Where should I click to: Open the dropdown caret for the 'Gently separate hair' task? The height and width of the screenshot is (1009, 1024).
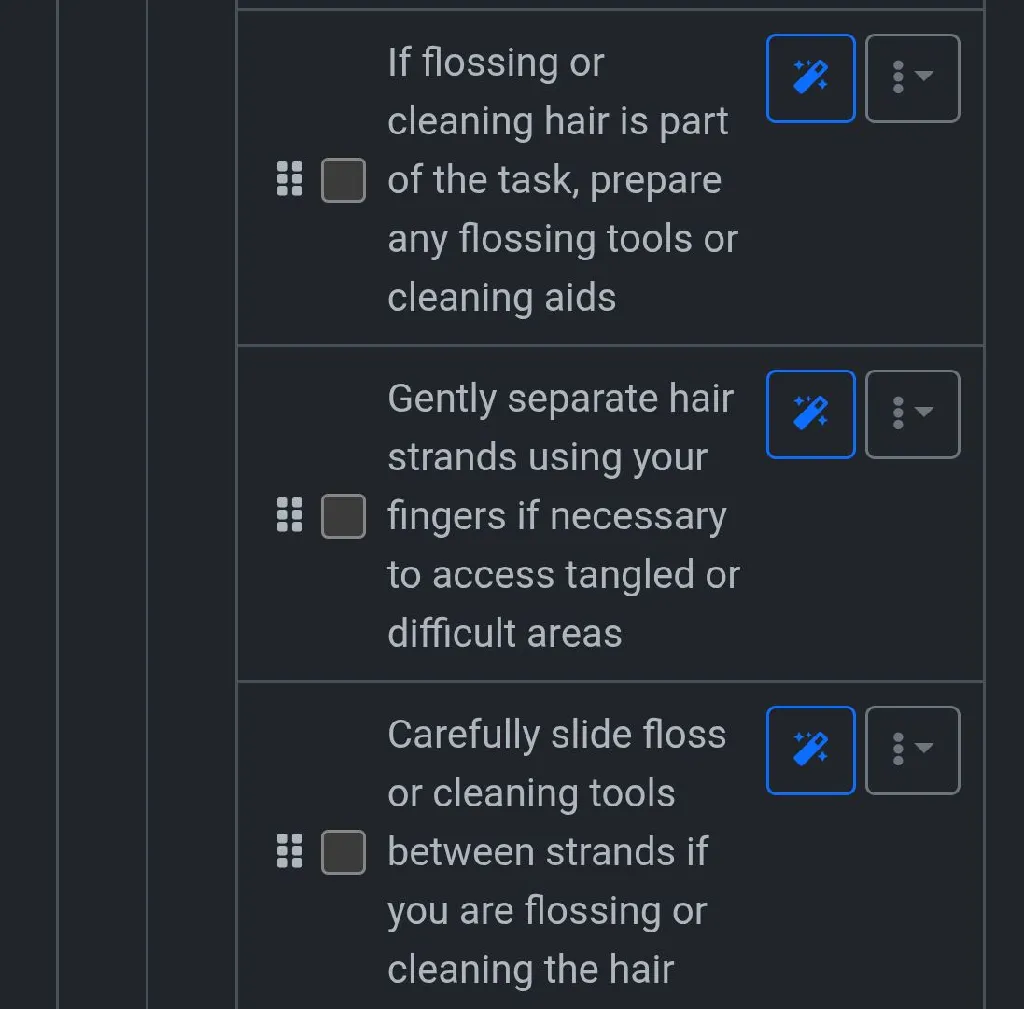pos(925,413)
